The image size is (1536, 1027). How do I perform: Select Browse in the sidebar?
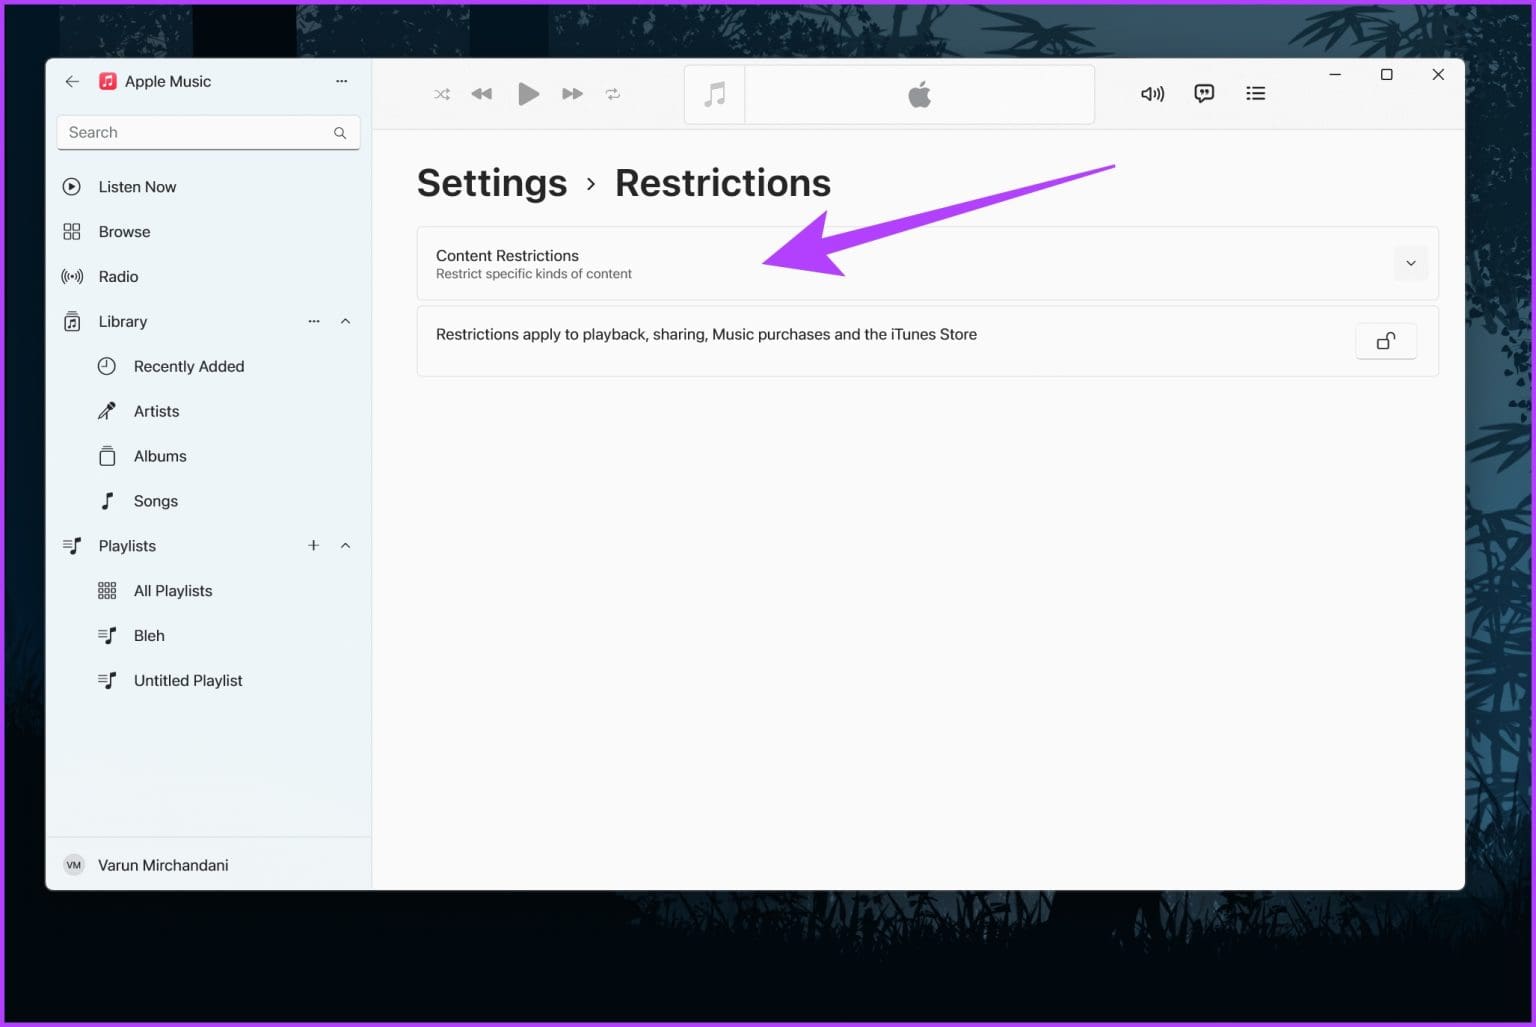[124, 231]
